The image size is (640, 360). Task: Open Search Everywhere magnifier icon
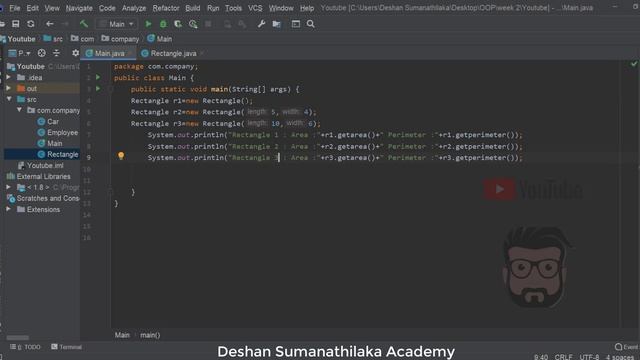coord(311,24)
